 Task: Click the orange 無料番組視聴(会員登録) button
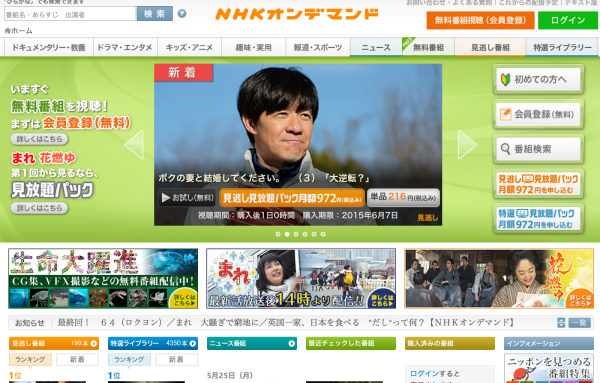(x=480, y=20)
